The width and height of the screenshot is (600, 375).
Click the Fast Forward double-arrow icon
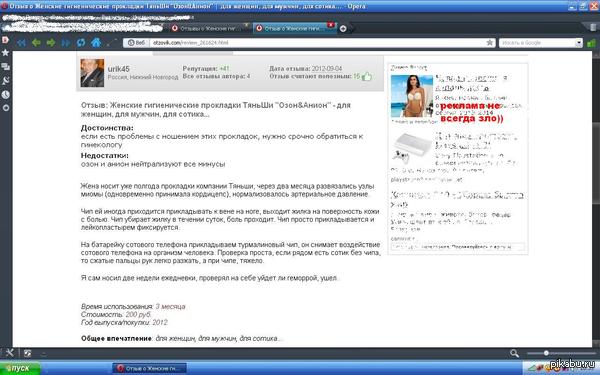[x=66, y=42]
